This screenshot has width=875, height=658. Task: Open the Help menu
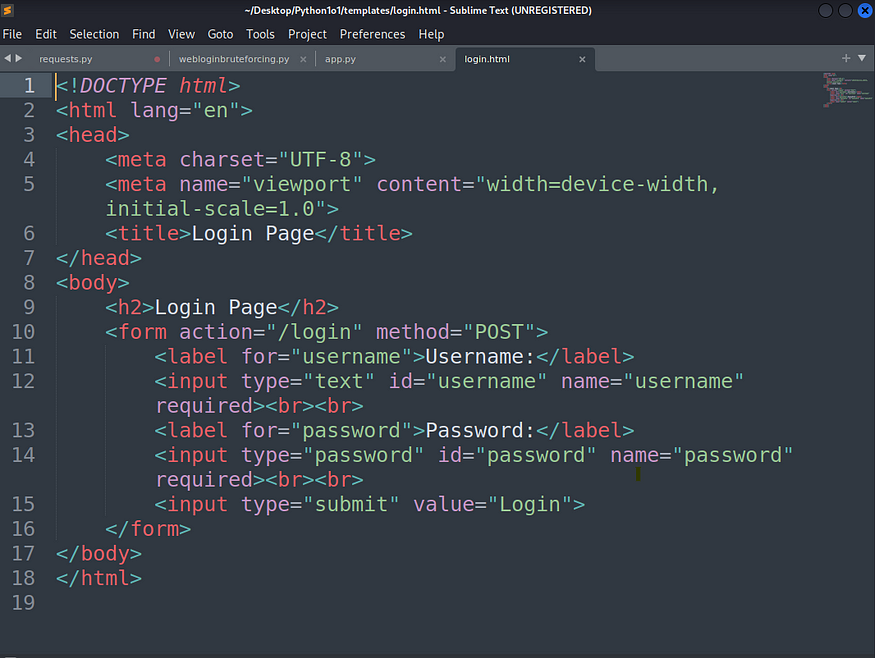(x=431, y=34)
